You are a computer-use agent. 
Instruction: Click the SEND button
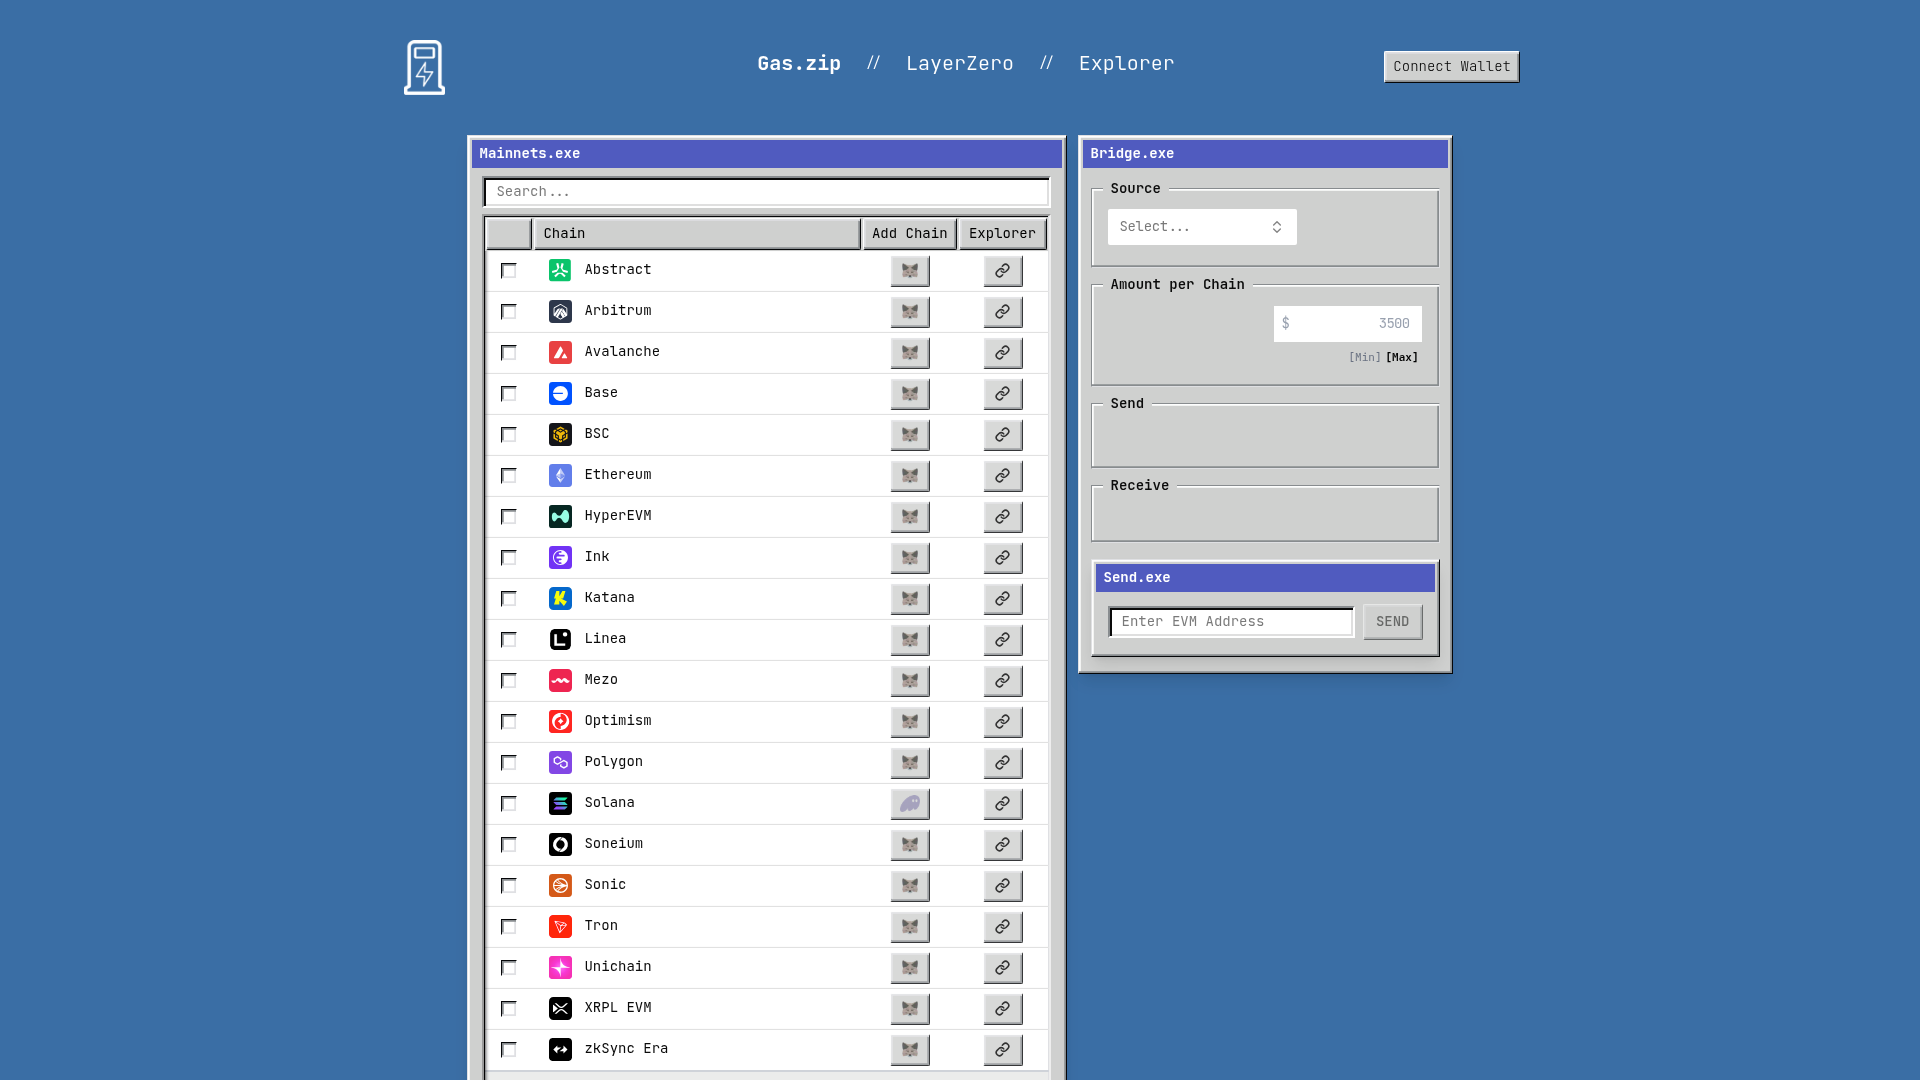pos(1392,622)
